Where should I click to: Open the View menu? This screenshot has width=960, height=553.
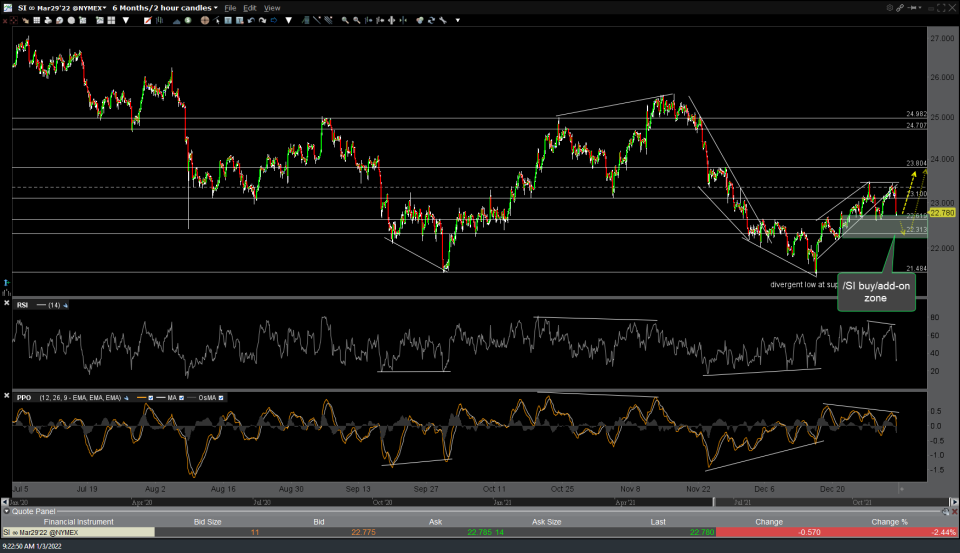(272, 7)
